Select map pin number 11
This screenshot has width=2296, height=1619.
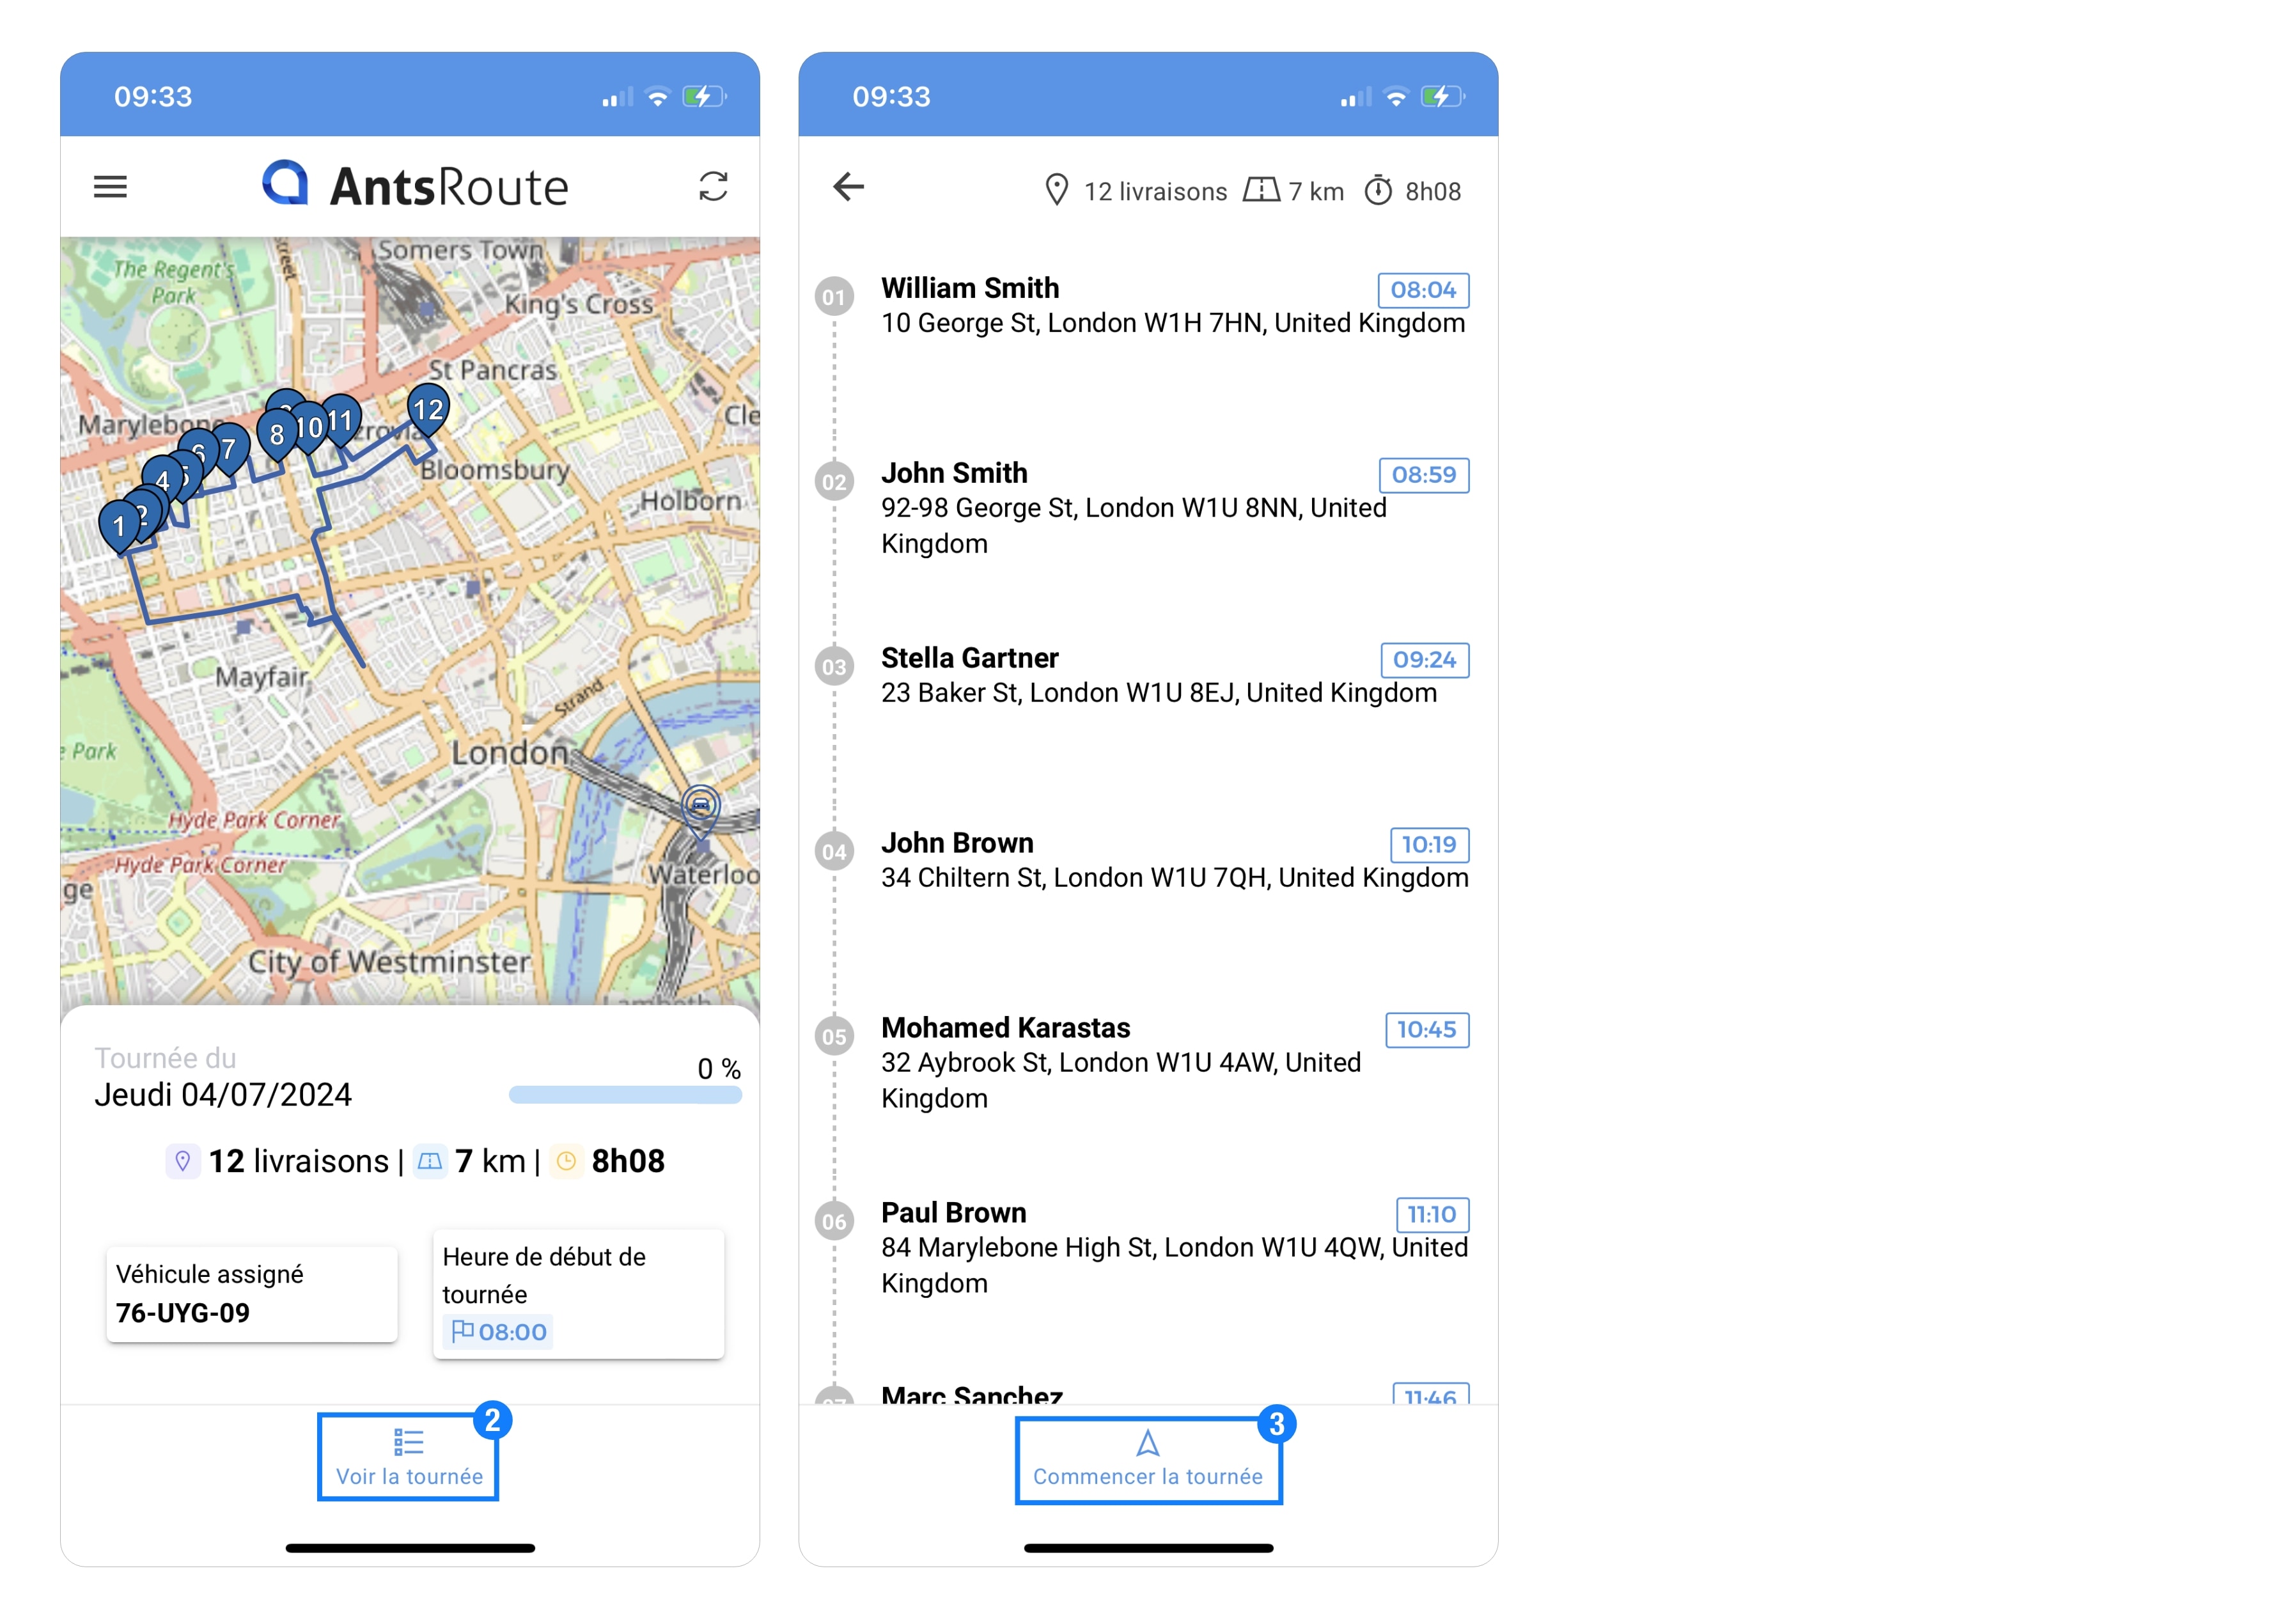tap(341, 420)
